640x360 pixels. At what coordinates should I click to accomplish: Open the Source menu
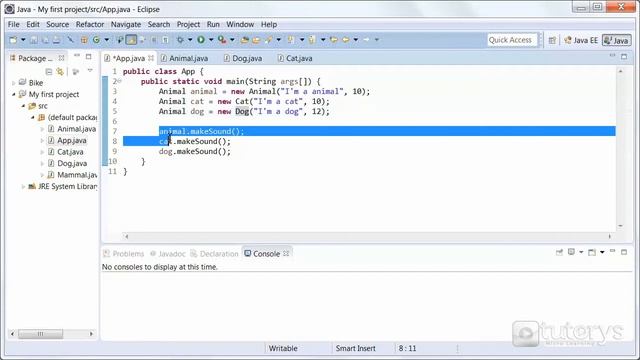point(58,24)
